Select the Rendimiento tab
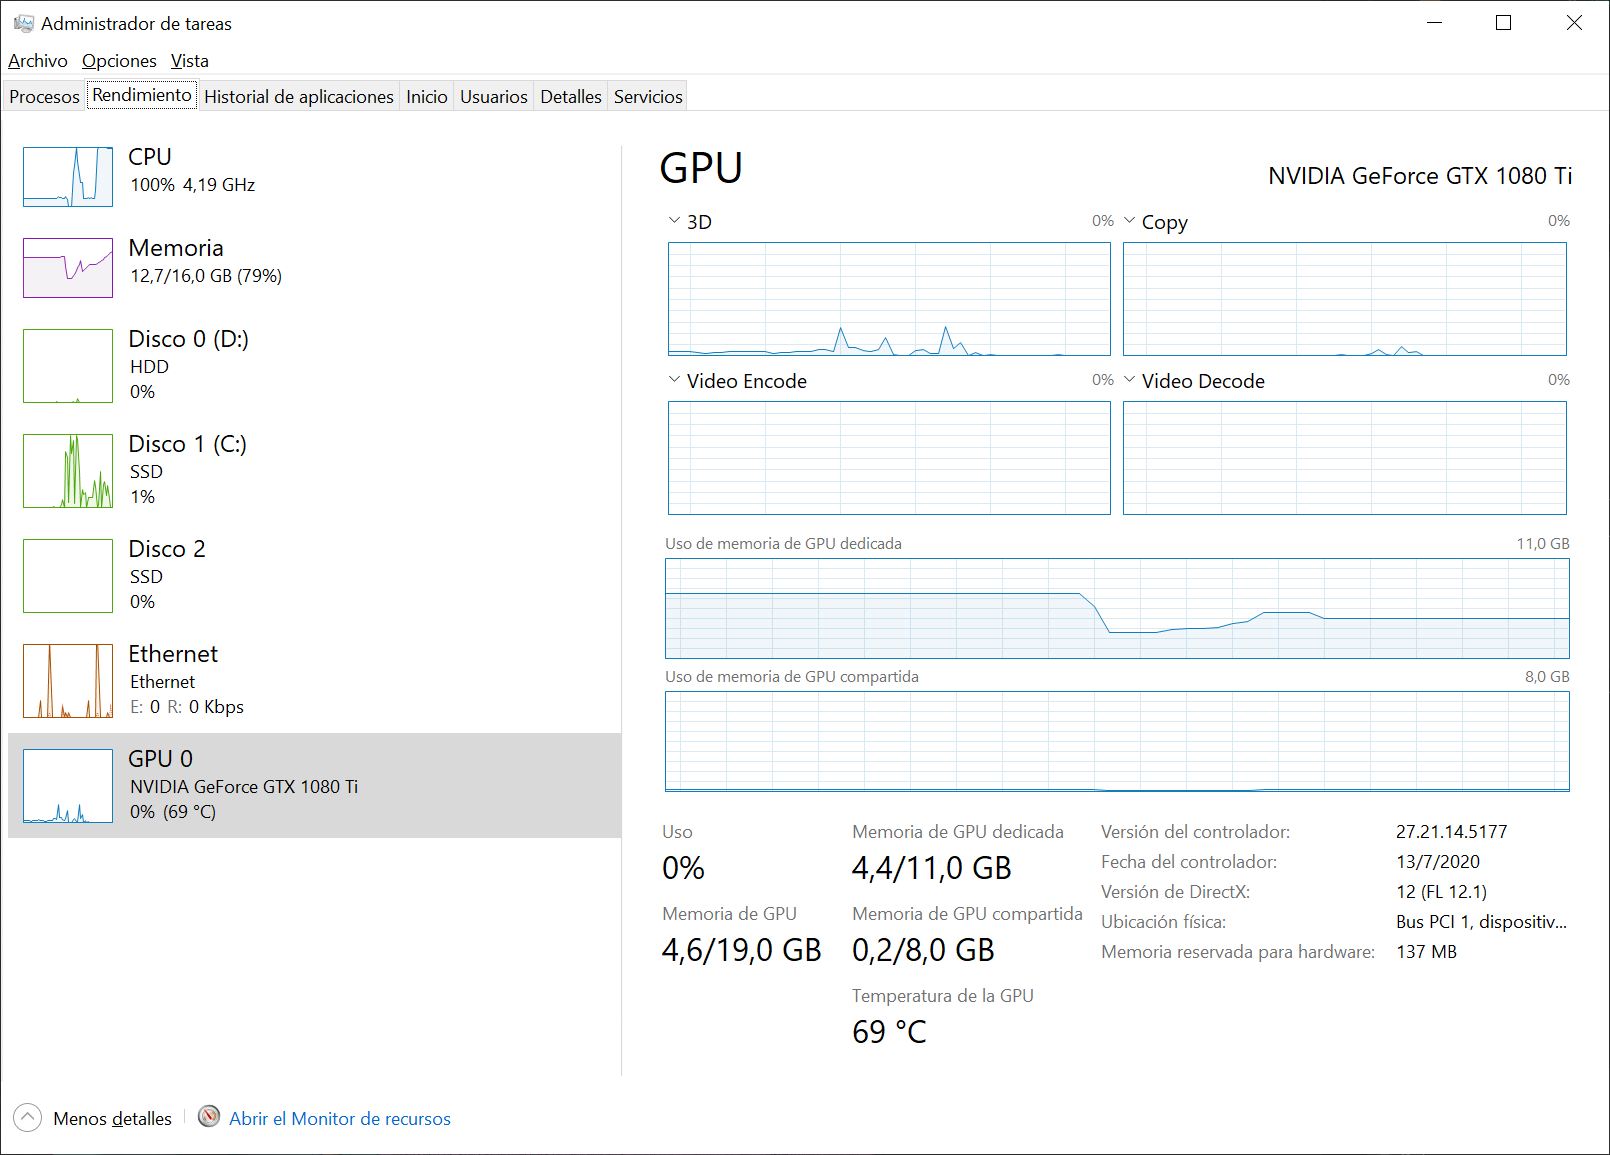Image resolution: width=1610 pixels, height=1155 pixels. pyautogui.click(x=142, y=95)
